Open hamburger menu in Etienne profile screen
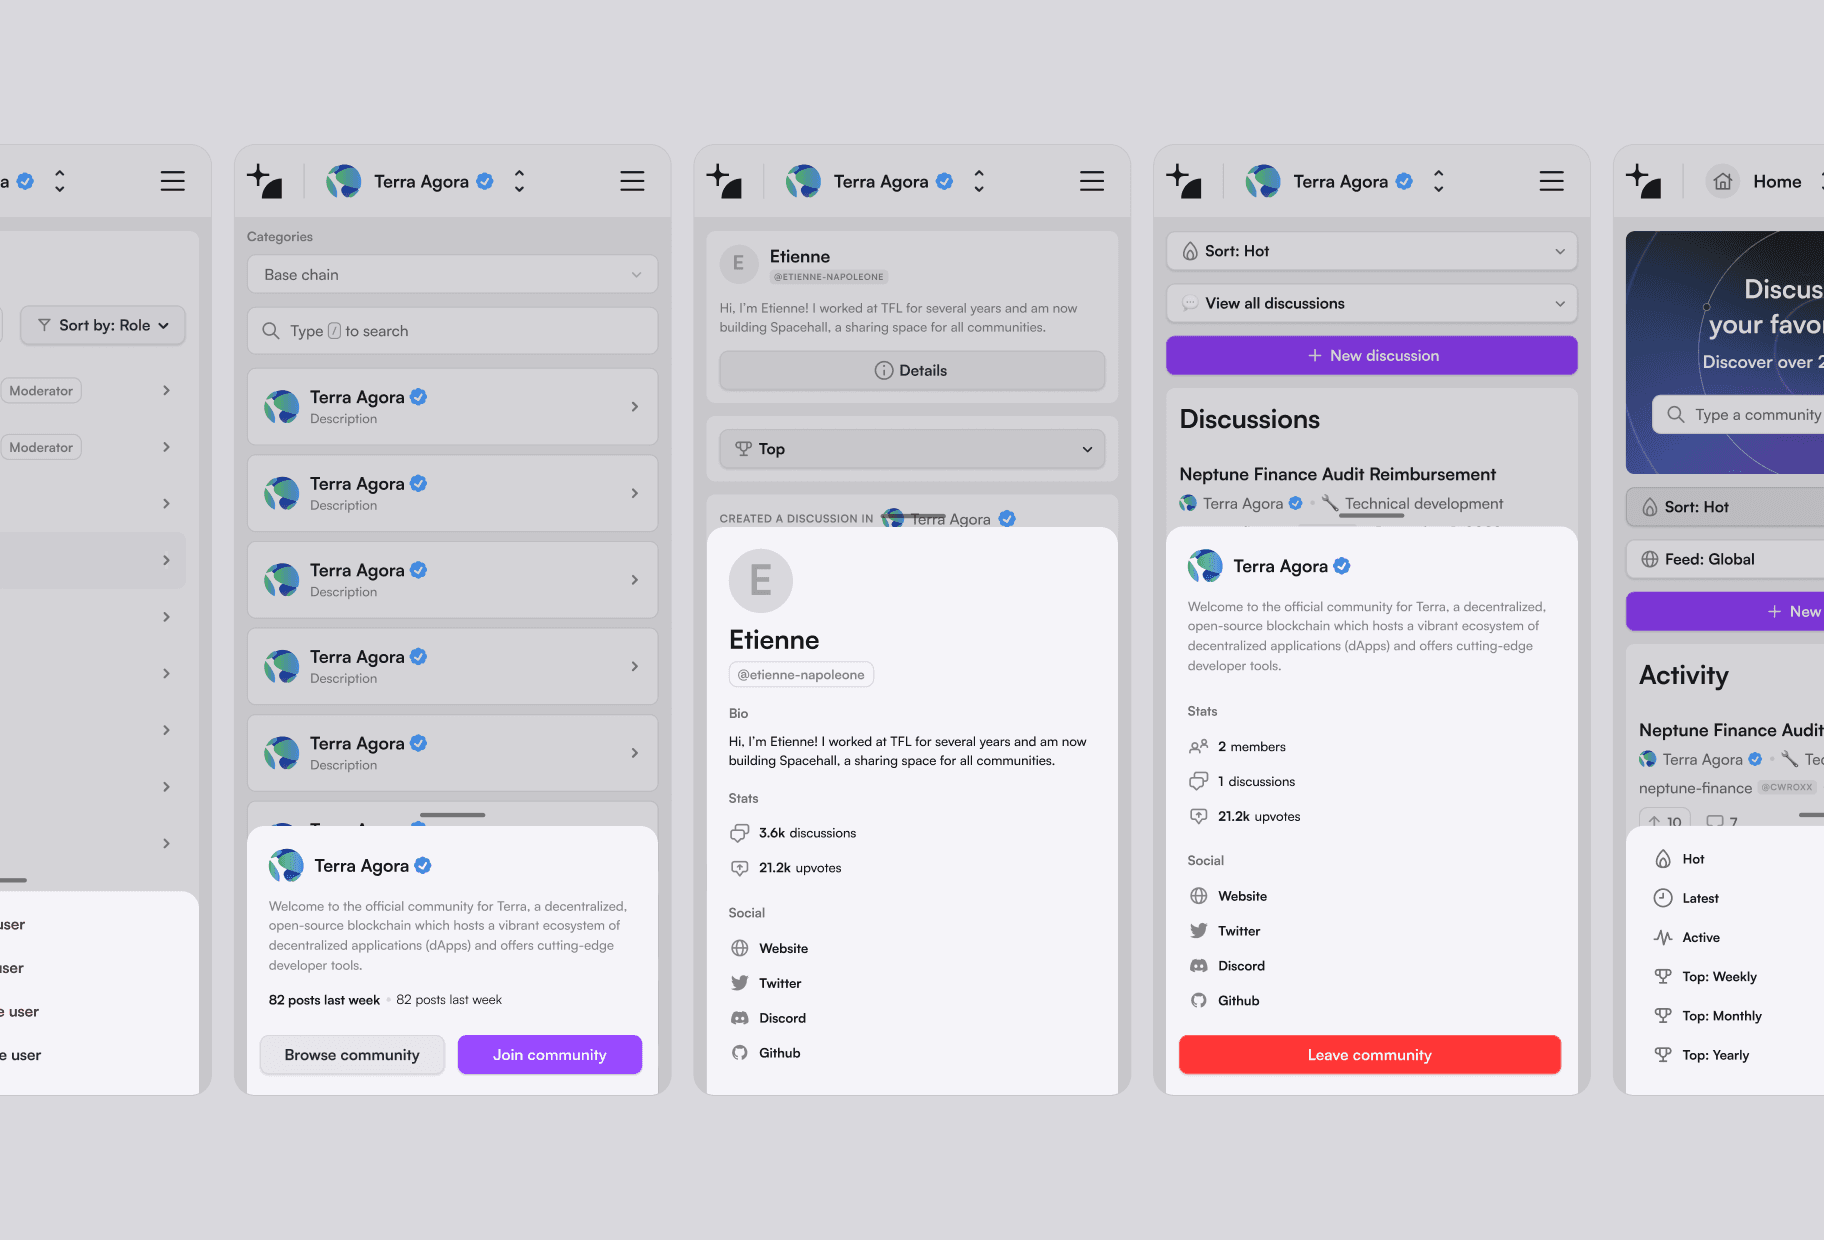 click(1092, 181)
